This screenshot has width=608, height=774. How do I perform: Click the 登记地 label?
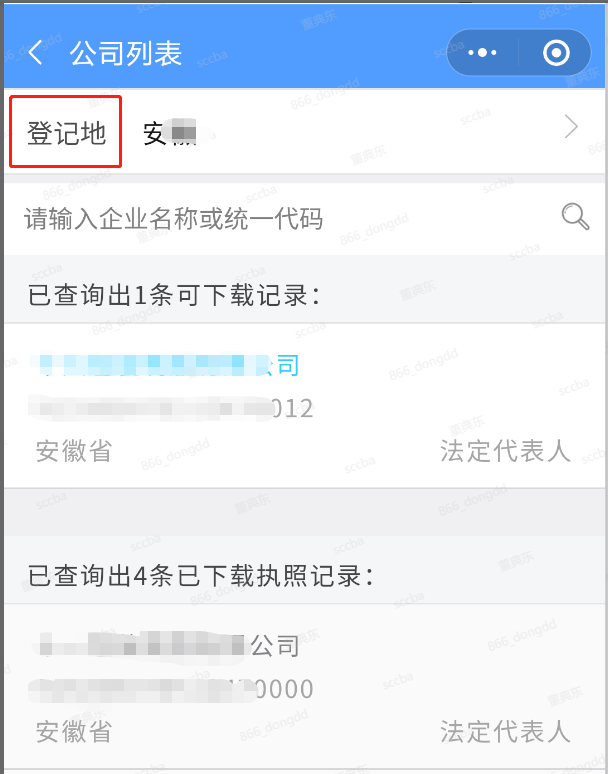tap(66, 133)
